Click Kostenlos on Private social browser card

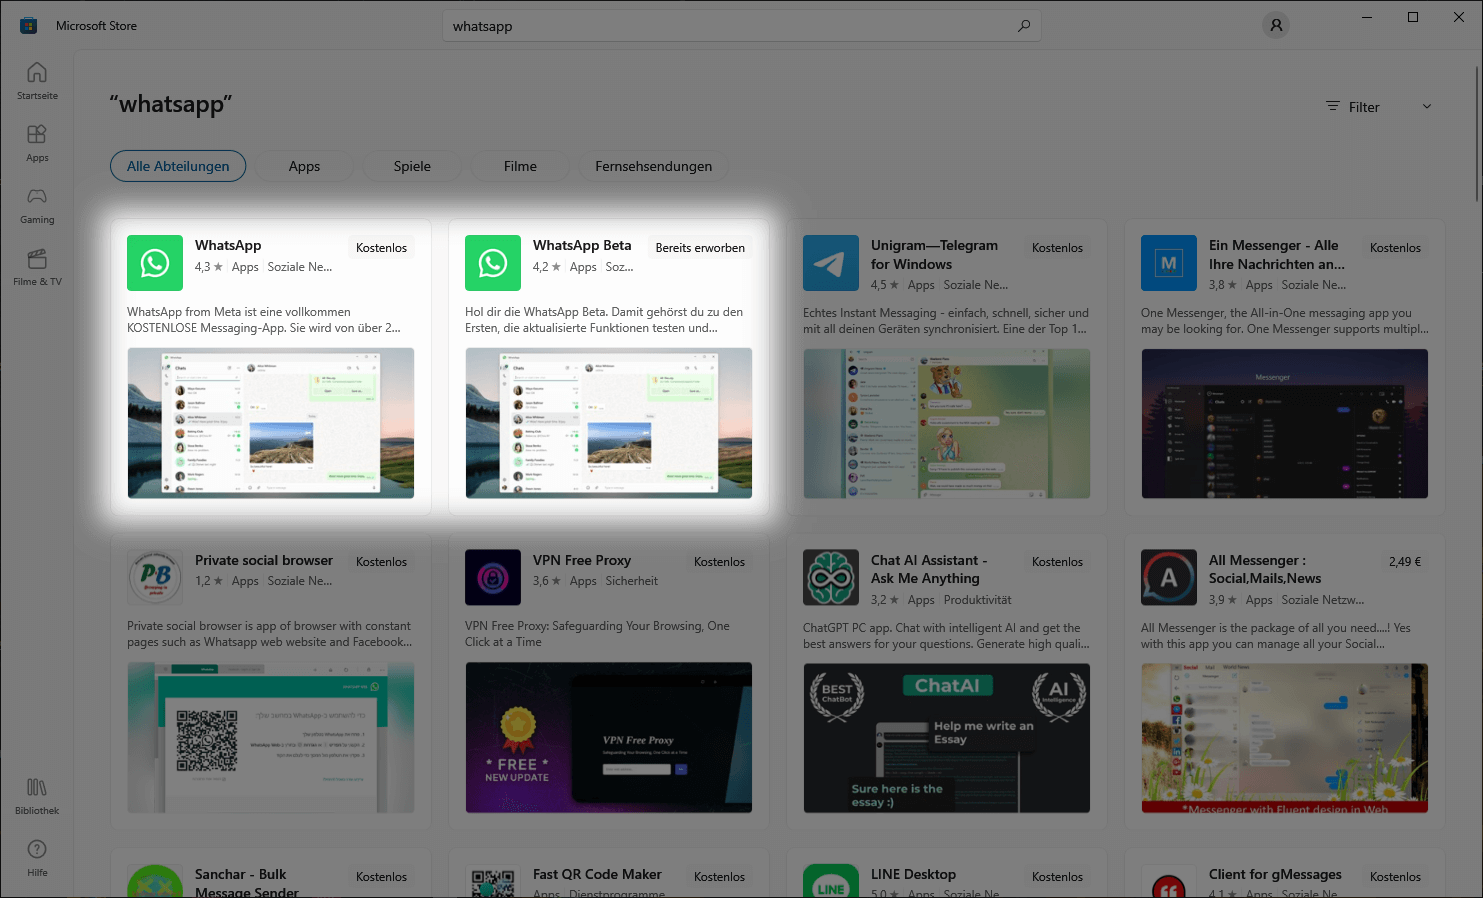click(382, 562)
